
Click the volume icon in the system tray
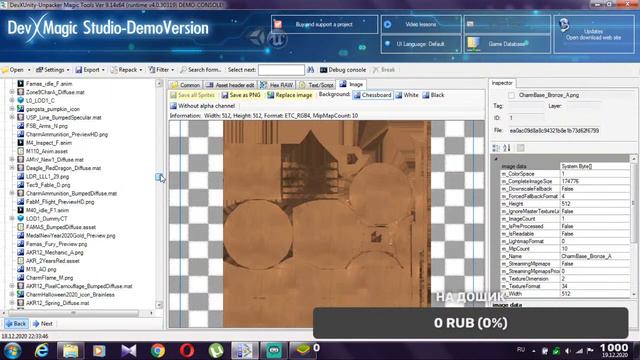pyautogui.click(x=568, y=351)
